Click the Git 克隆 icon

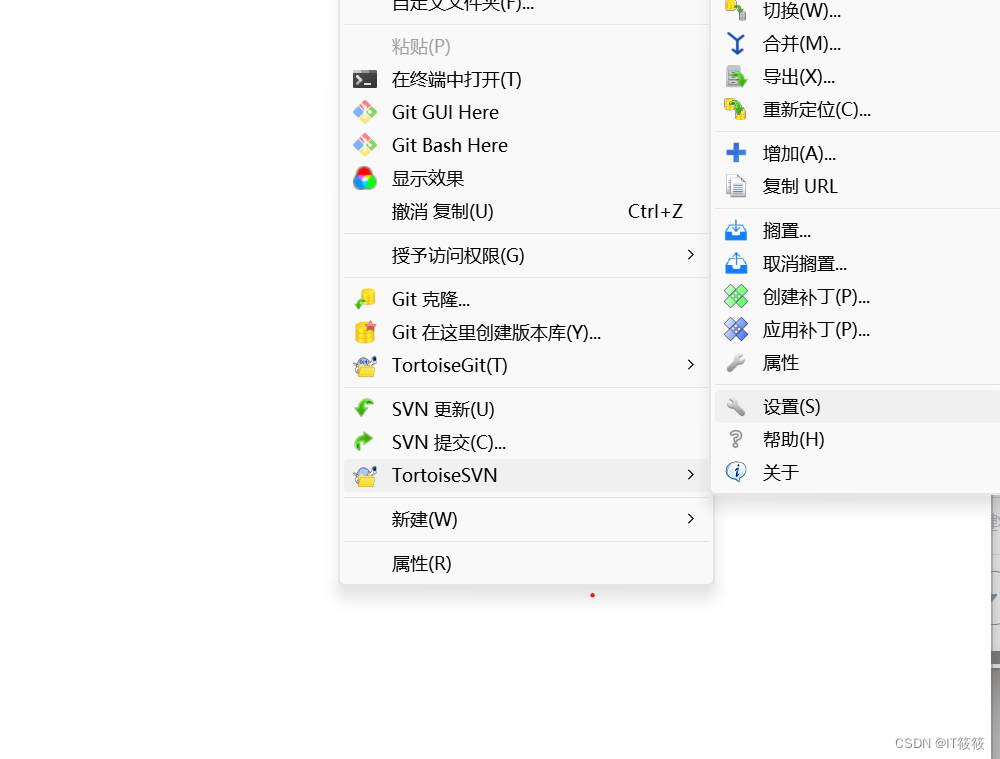click(365, 299)
